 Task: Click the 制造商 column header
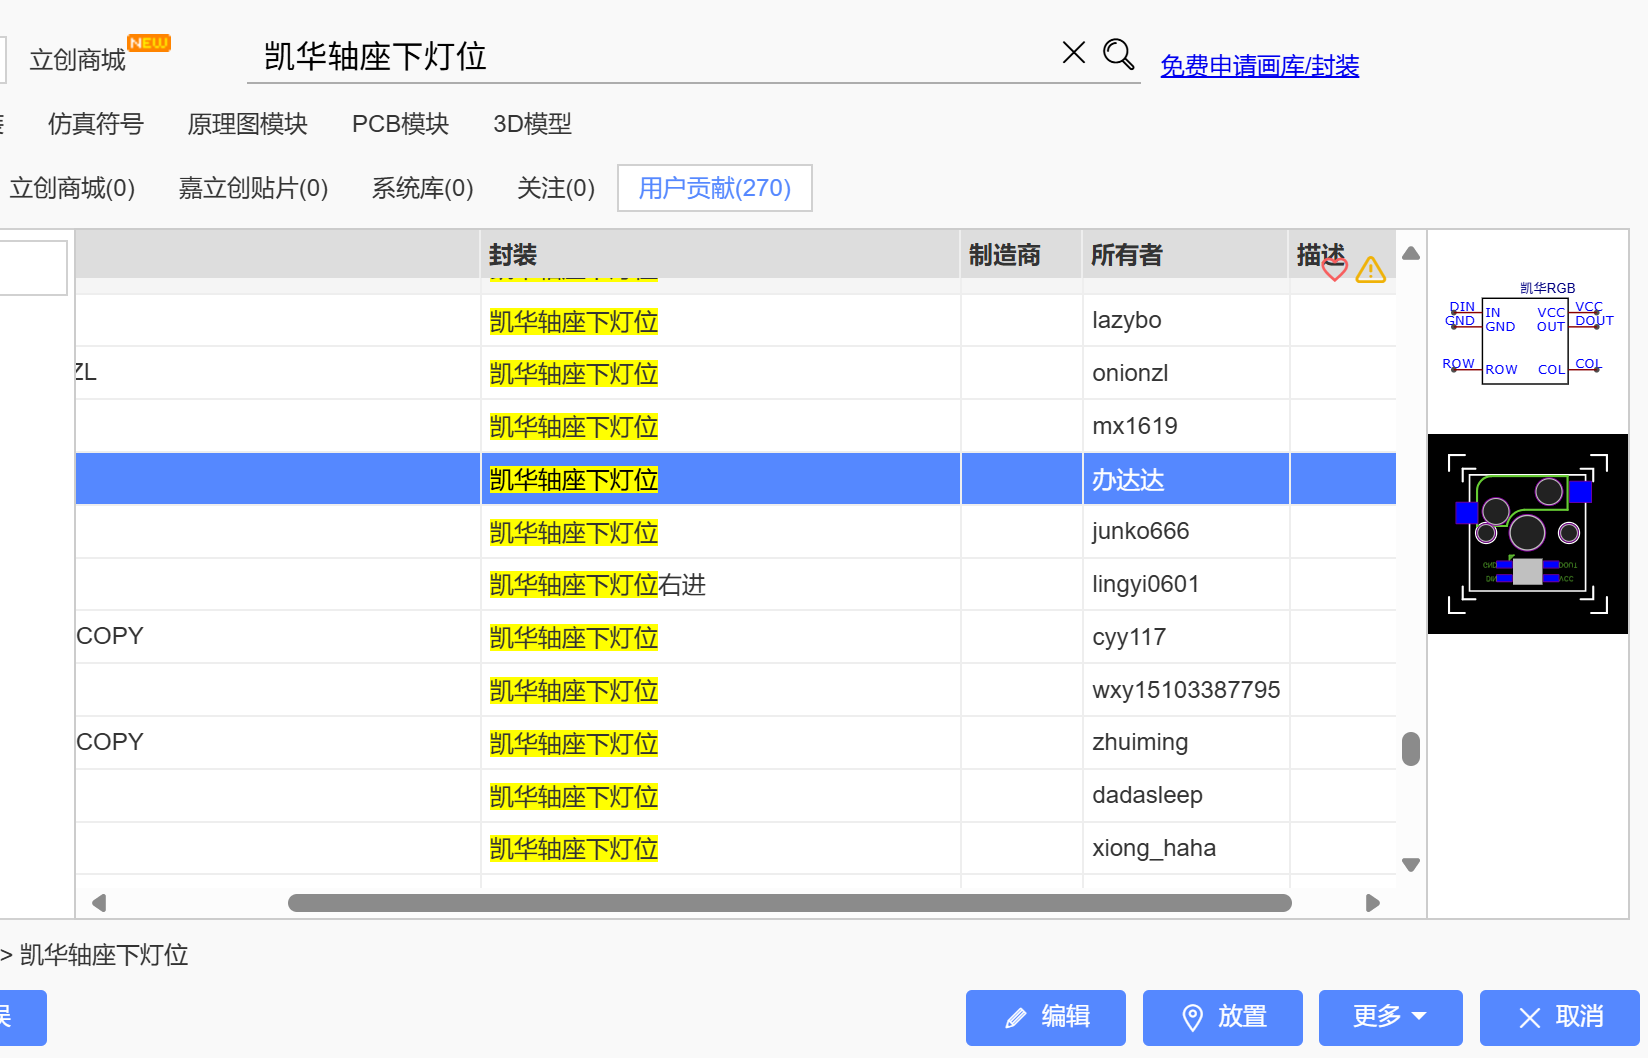[1021, 255]
